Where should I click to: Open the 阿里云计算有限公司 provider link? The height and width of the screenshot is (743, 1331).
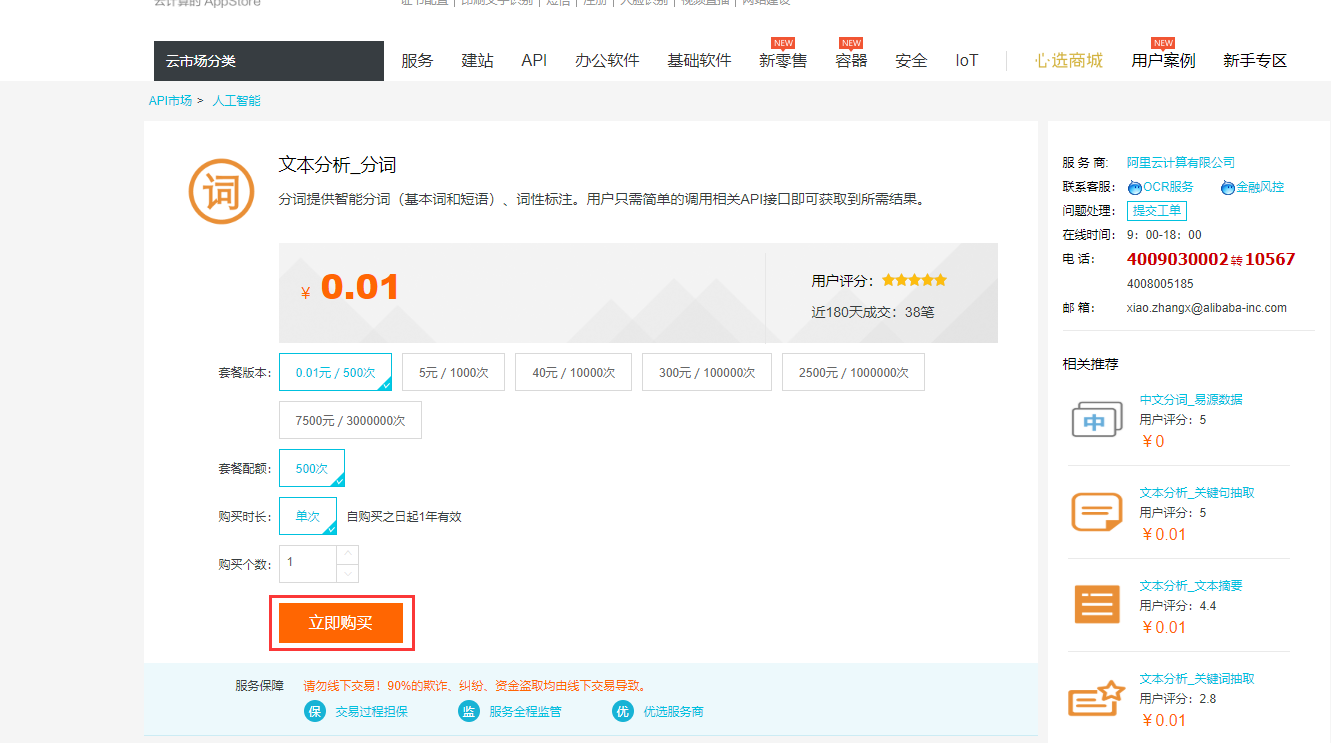(1181, 163)
